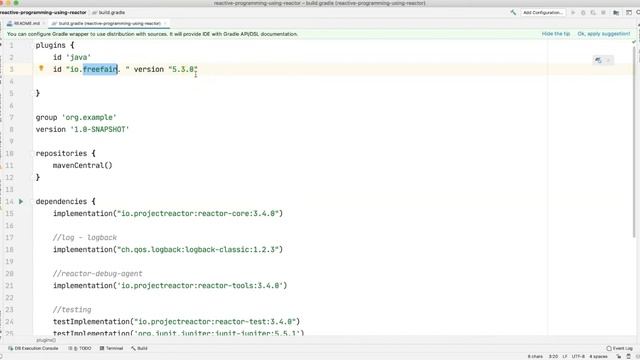Click the inspector icon in status bar
Viewport: 640px width, 360px height.
629,357
